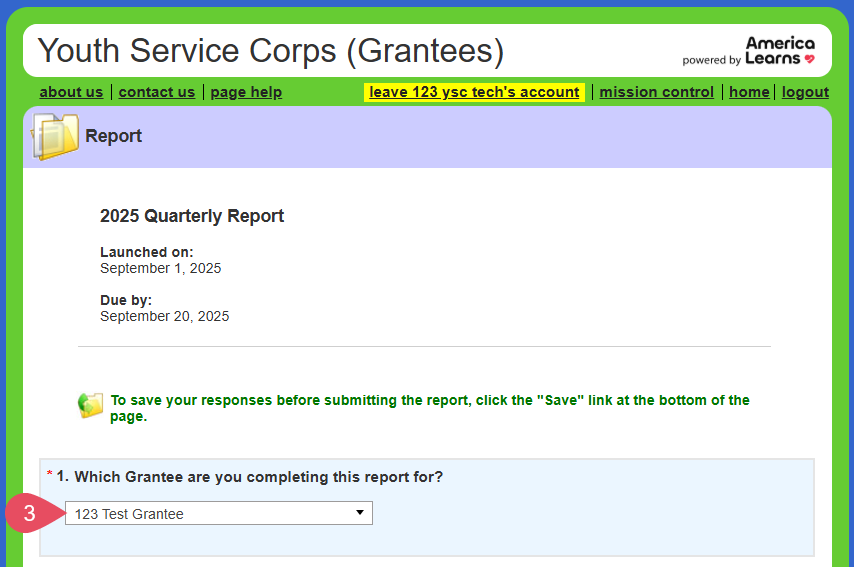Click the America Learns logo
This screenshot has height=567, width=854.
pyautogui.click(x=780, y=51)
